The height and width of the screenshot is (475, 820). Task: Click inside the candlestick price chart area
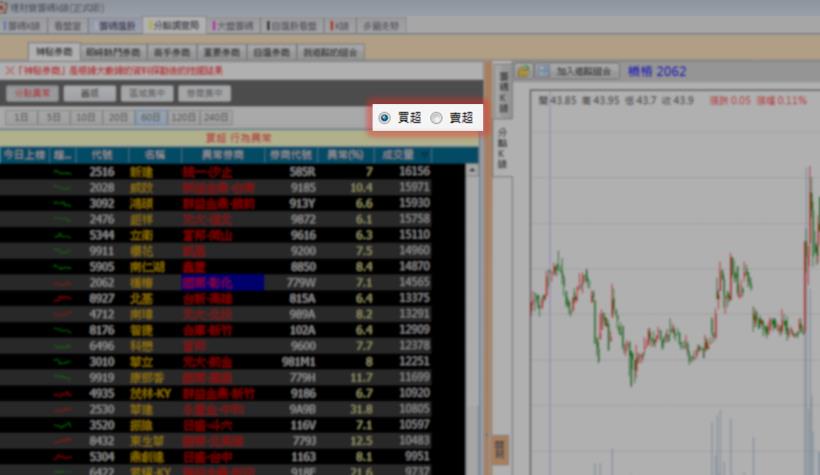[x=675, y=282]
